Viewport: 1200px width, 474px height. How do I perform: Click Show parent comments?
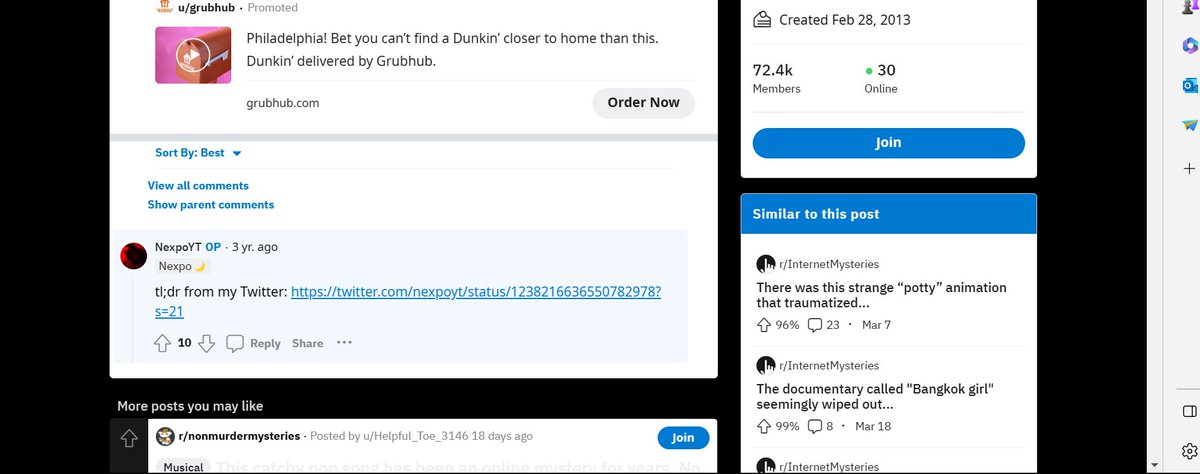pos(211,205)
